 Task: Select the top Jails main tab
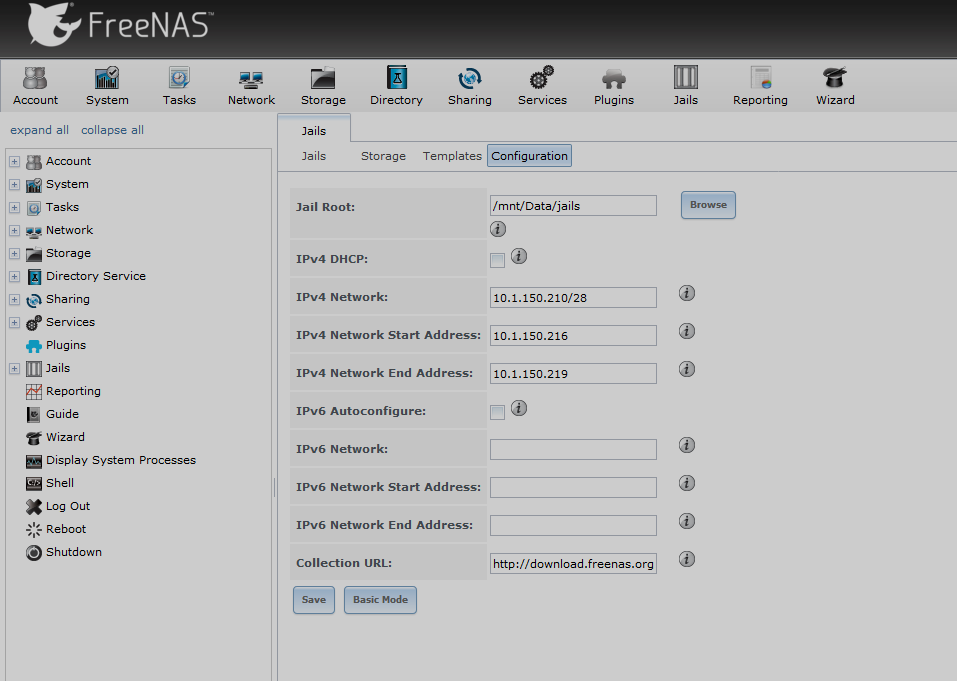click(x=314, y=130)
